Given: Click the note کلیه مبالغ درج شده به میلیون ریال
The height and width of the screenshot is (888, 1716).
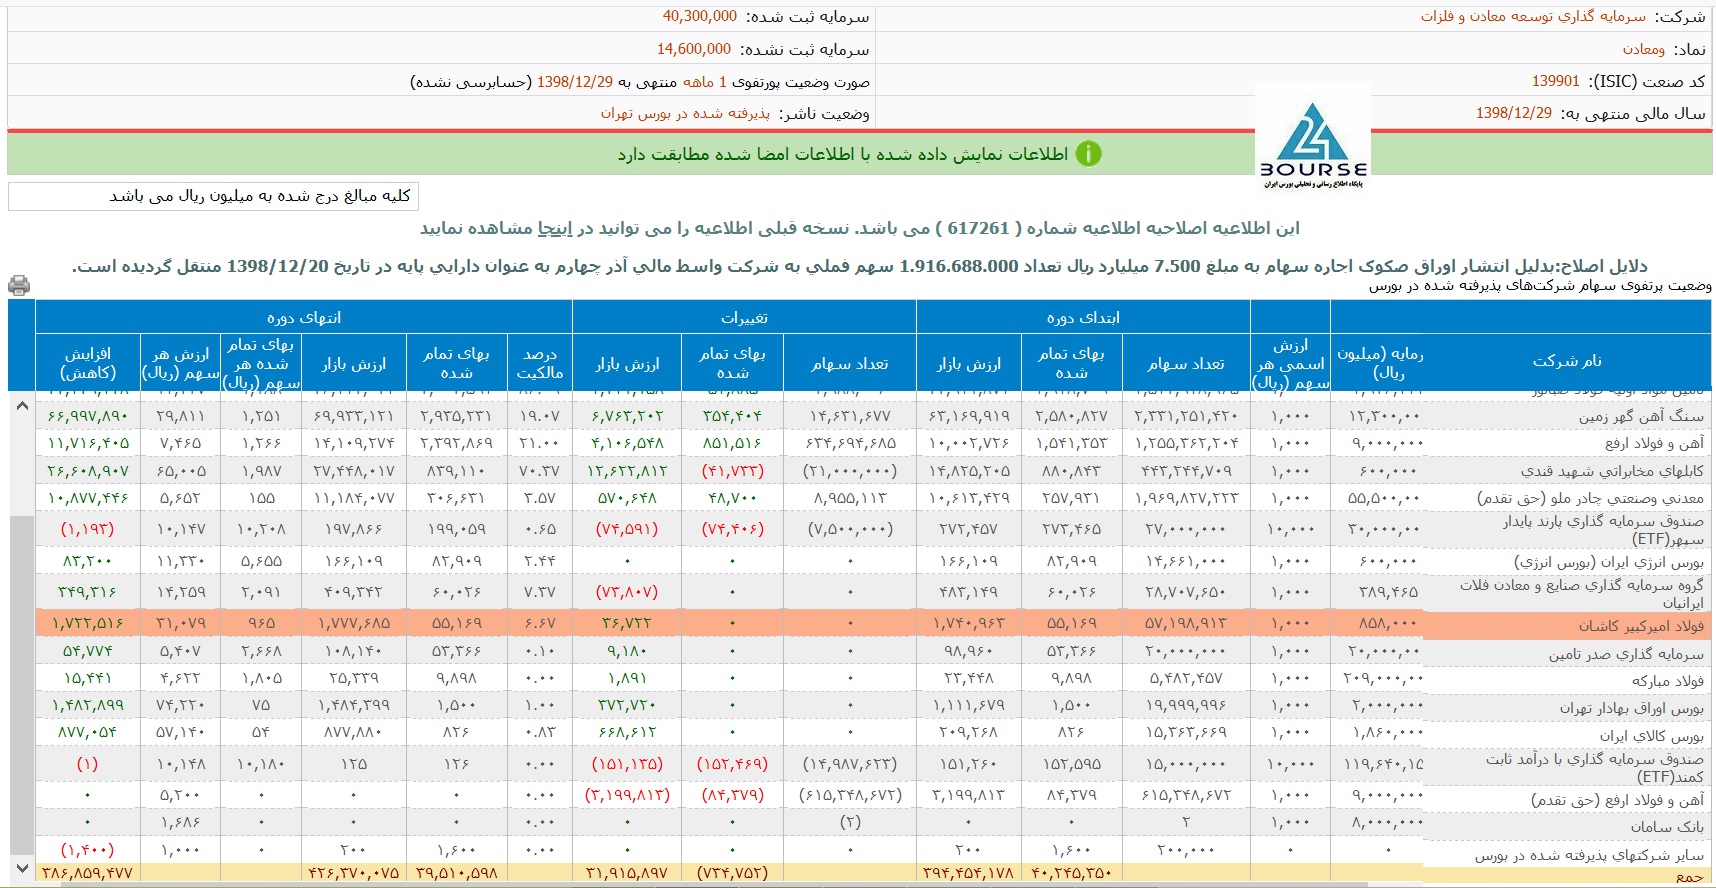Looking at the screenshot, I should (x=260, y=196).
